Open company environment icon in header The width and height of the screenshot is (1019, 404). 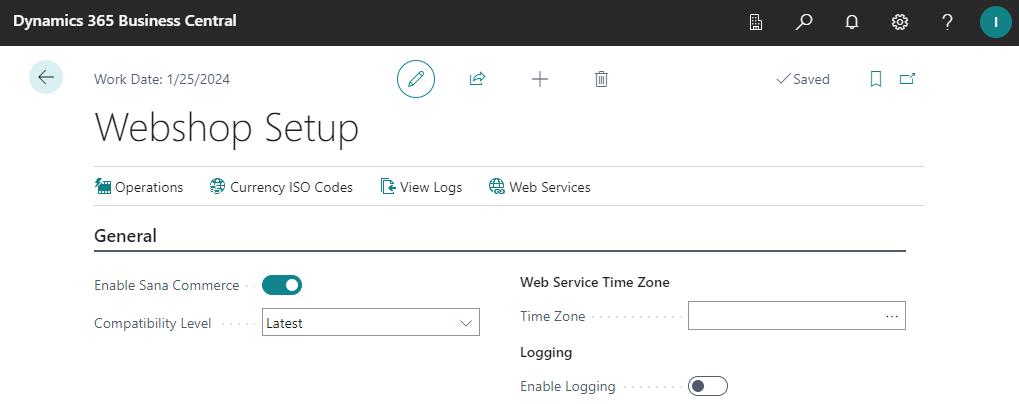click(756, 22)
